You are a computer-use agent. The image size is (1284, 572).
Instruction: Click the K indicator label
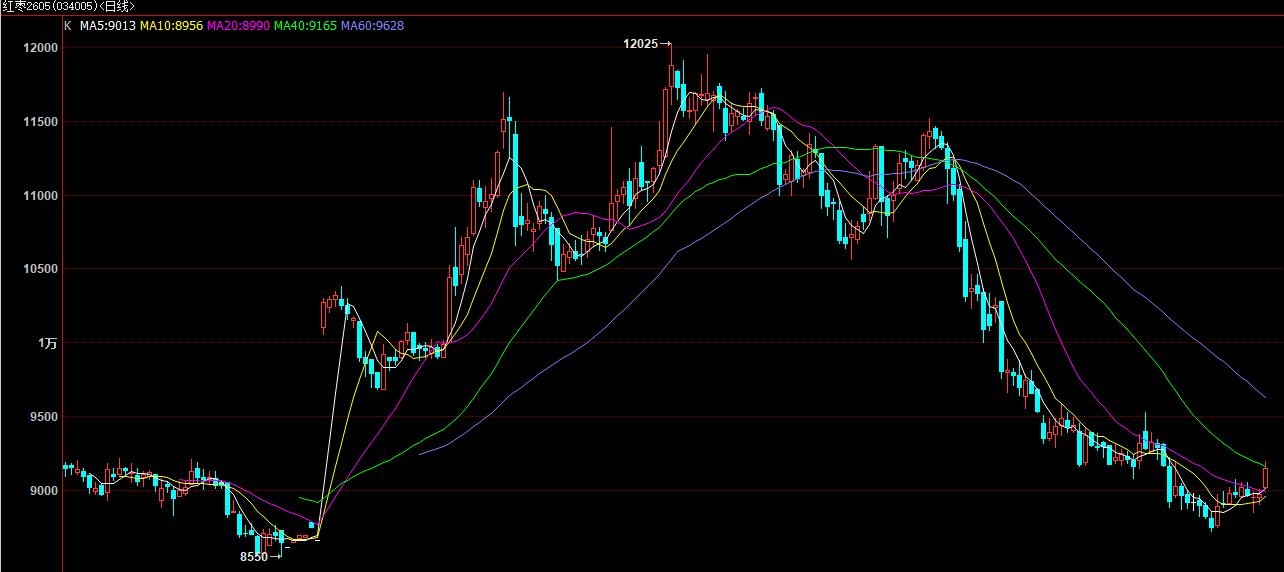[67, 26]
